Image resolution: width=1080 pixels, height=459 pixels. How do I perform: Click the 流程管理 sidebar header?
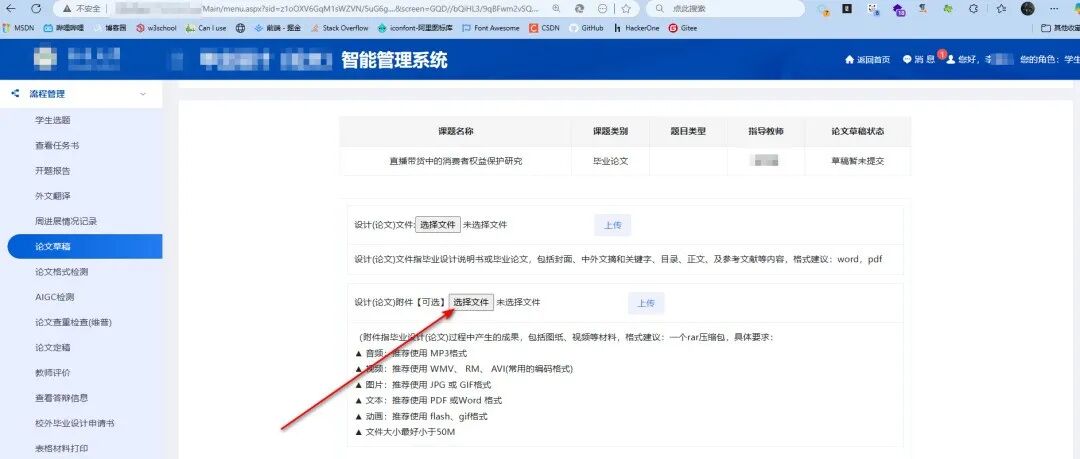pyautogui.click(x=81, y=94)
